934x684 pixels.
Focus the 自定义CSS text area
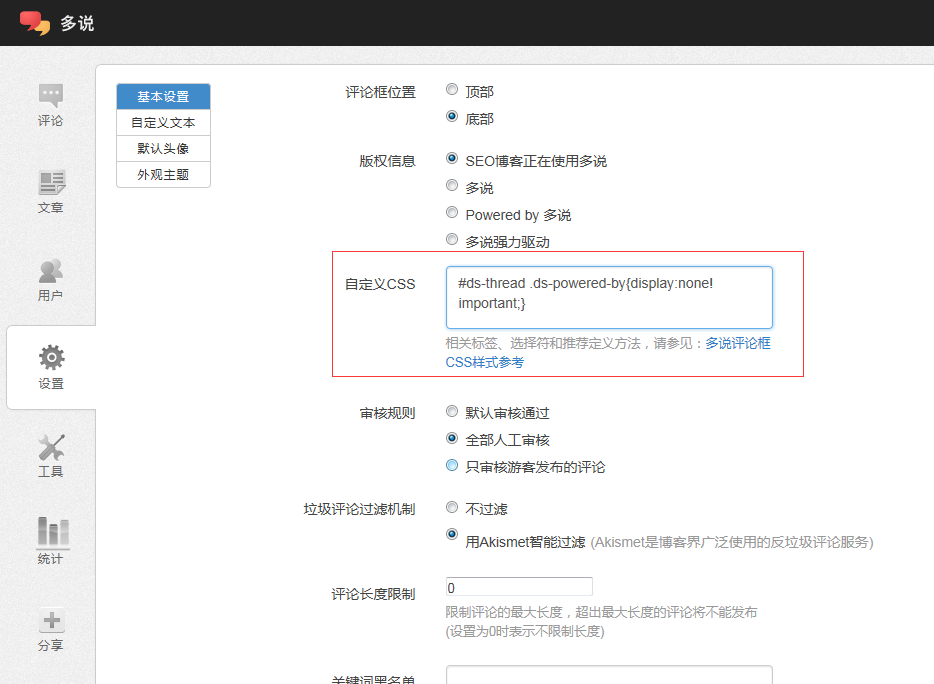click(x=609, y=297)
